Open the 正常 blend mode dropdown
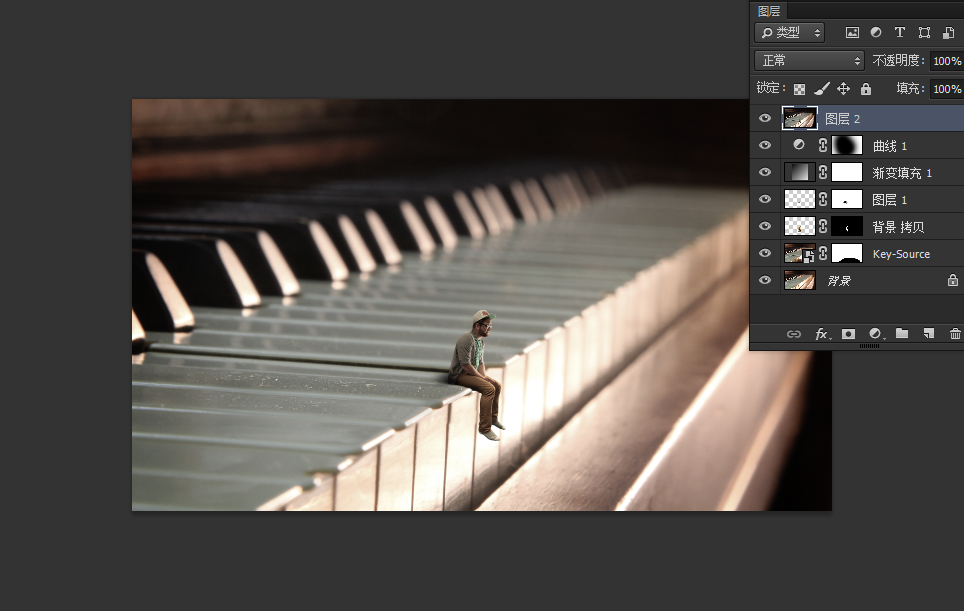The width and height of the screenshot is (964, 611). [809, 61]
